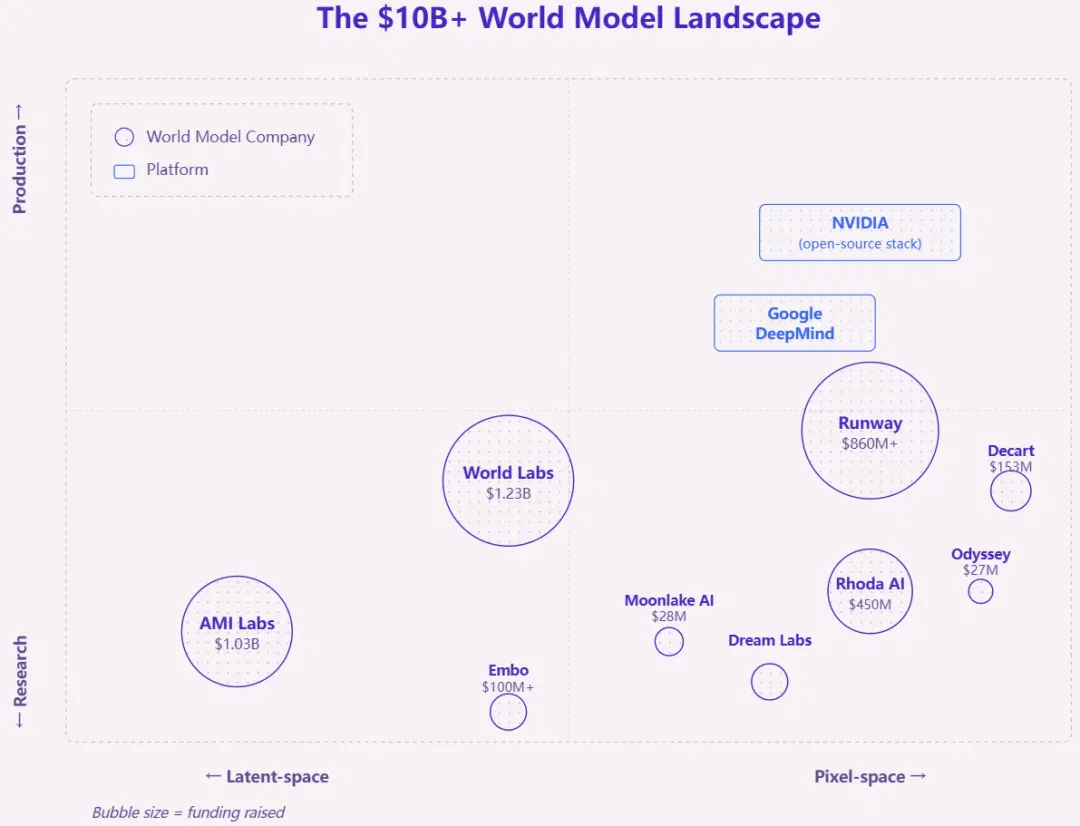1080x826 pixels.
Task: Click the "$27M" funding value
Action: tap(980, 570)
